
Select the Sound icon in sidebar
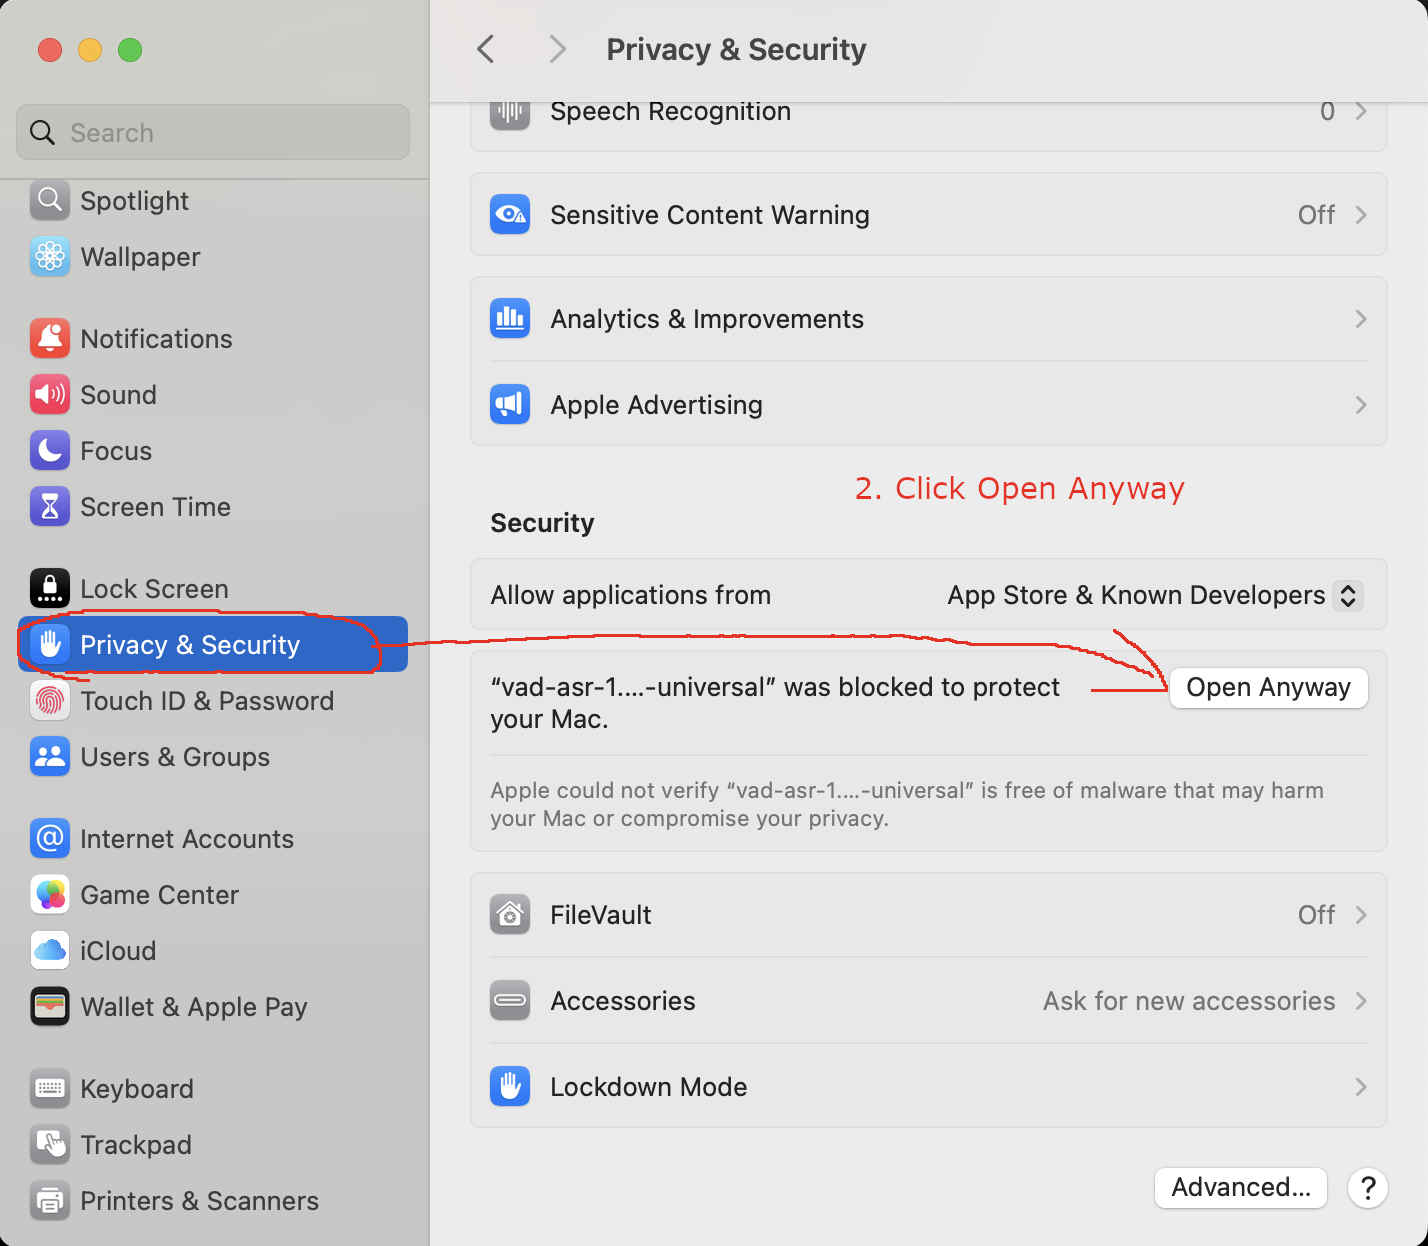pos(49,395)
